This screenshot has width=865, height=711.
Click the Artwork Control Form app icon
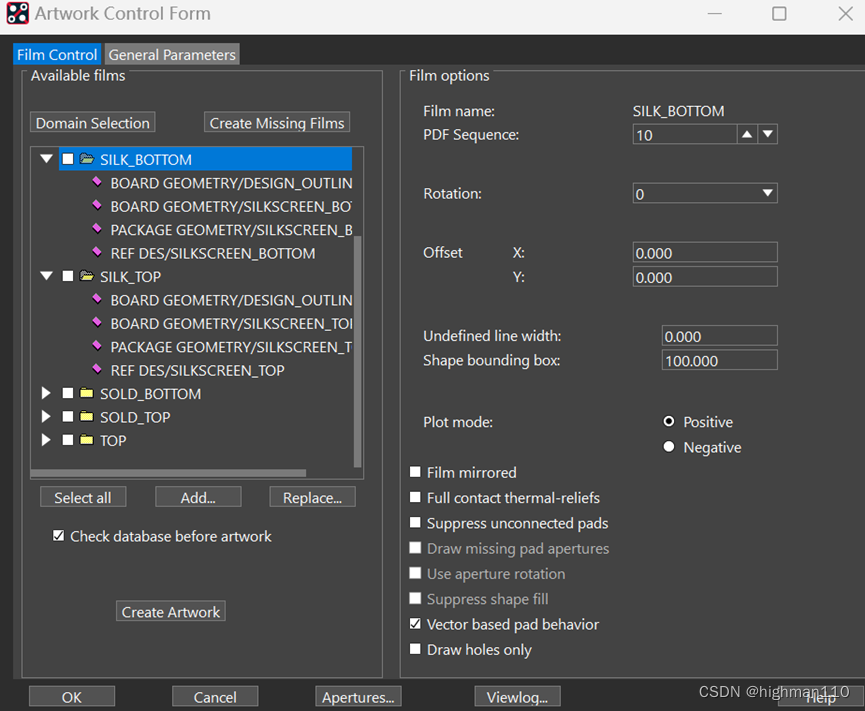point(17,14)
